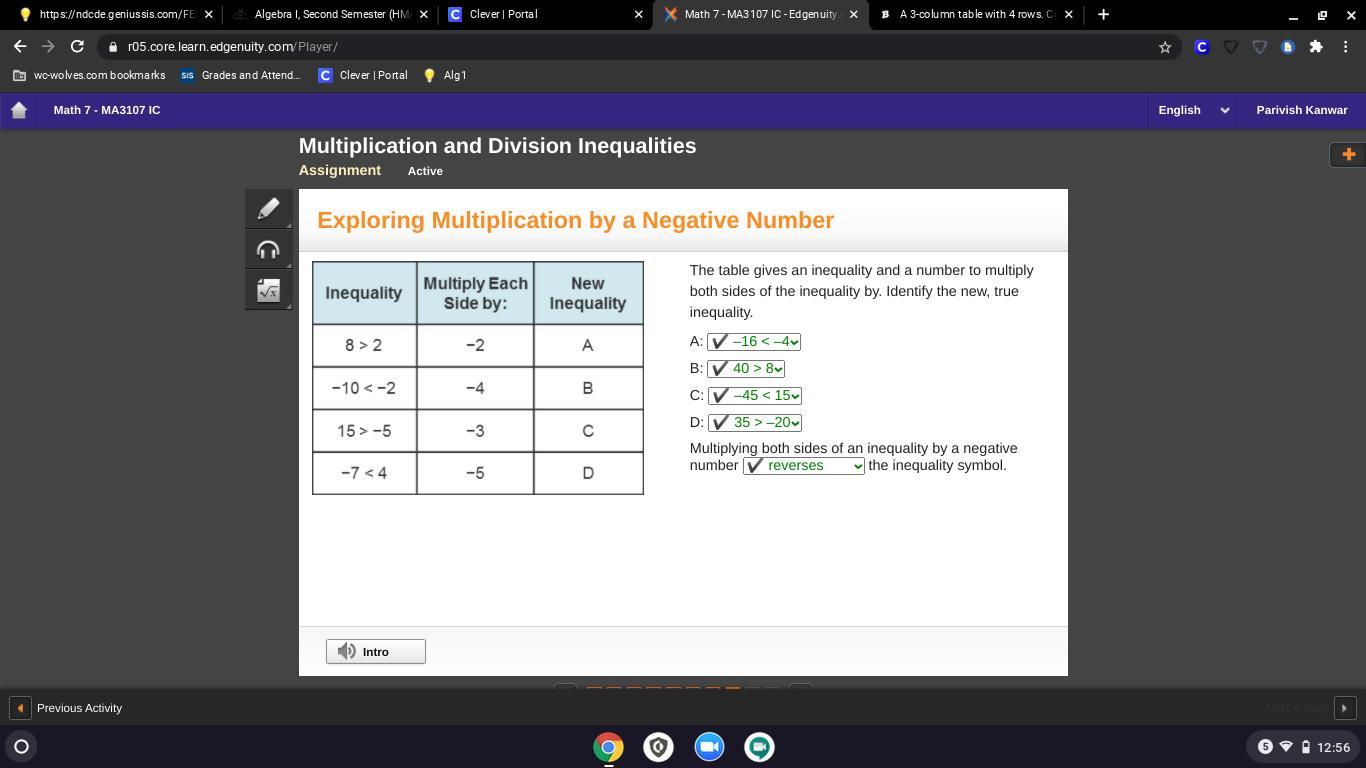Open the system tray clock showing 12:56
The image size is (1366, 768).
(1334, 747)
